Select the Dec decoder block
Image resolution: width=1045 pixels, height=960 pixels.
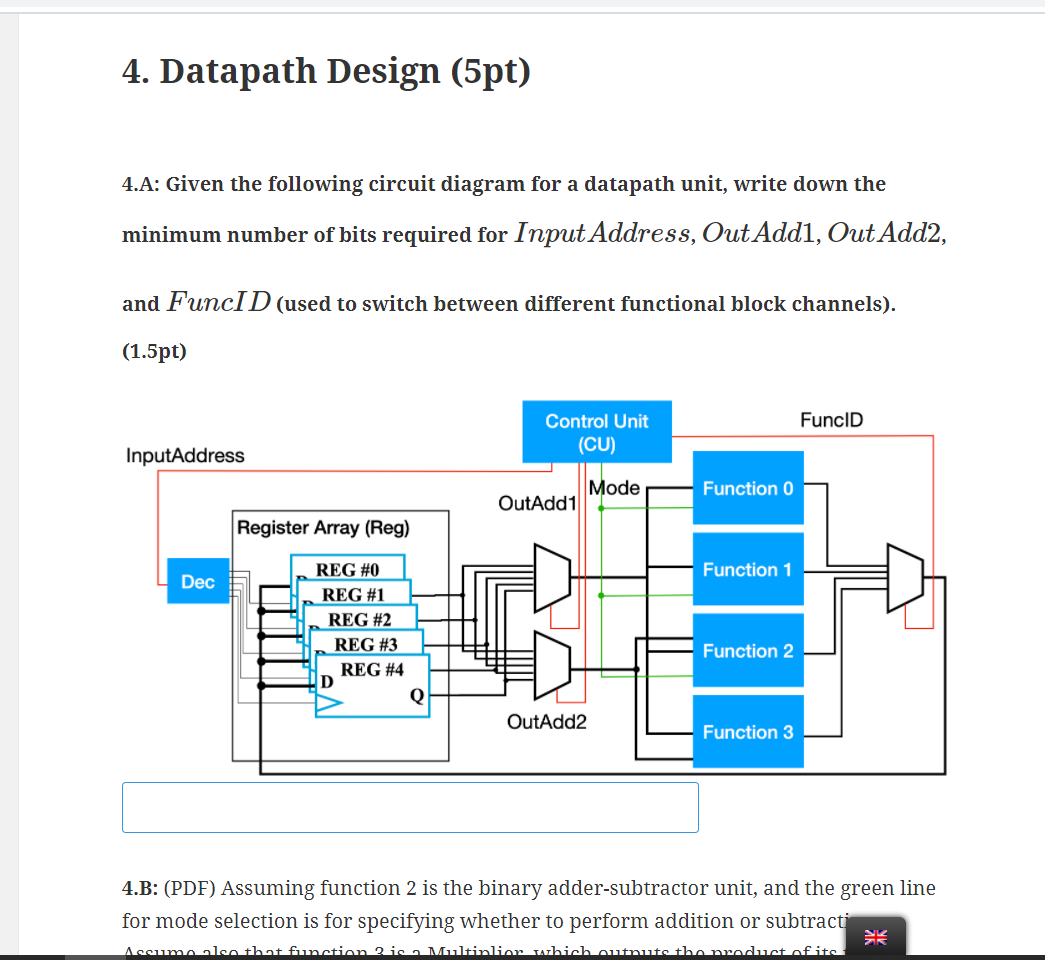pos(197,581)
